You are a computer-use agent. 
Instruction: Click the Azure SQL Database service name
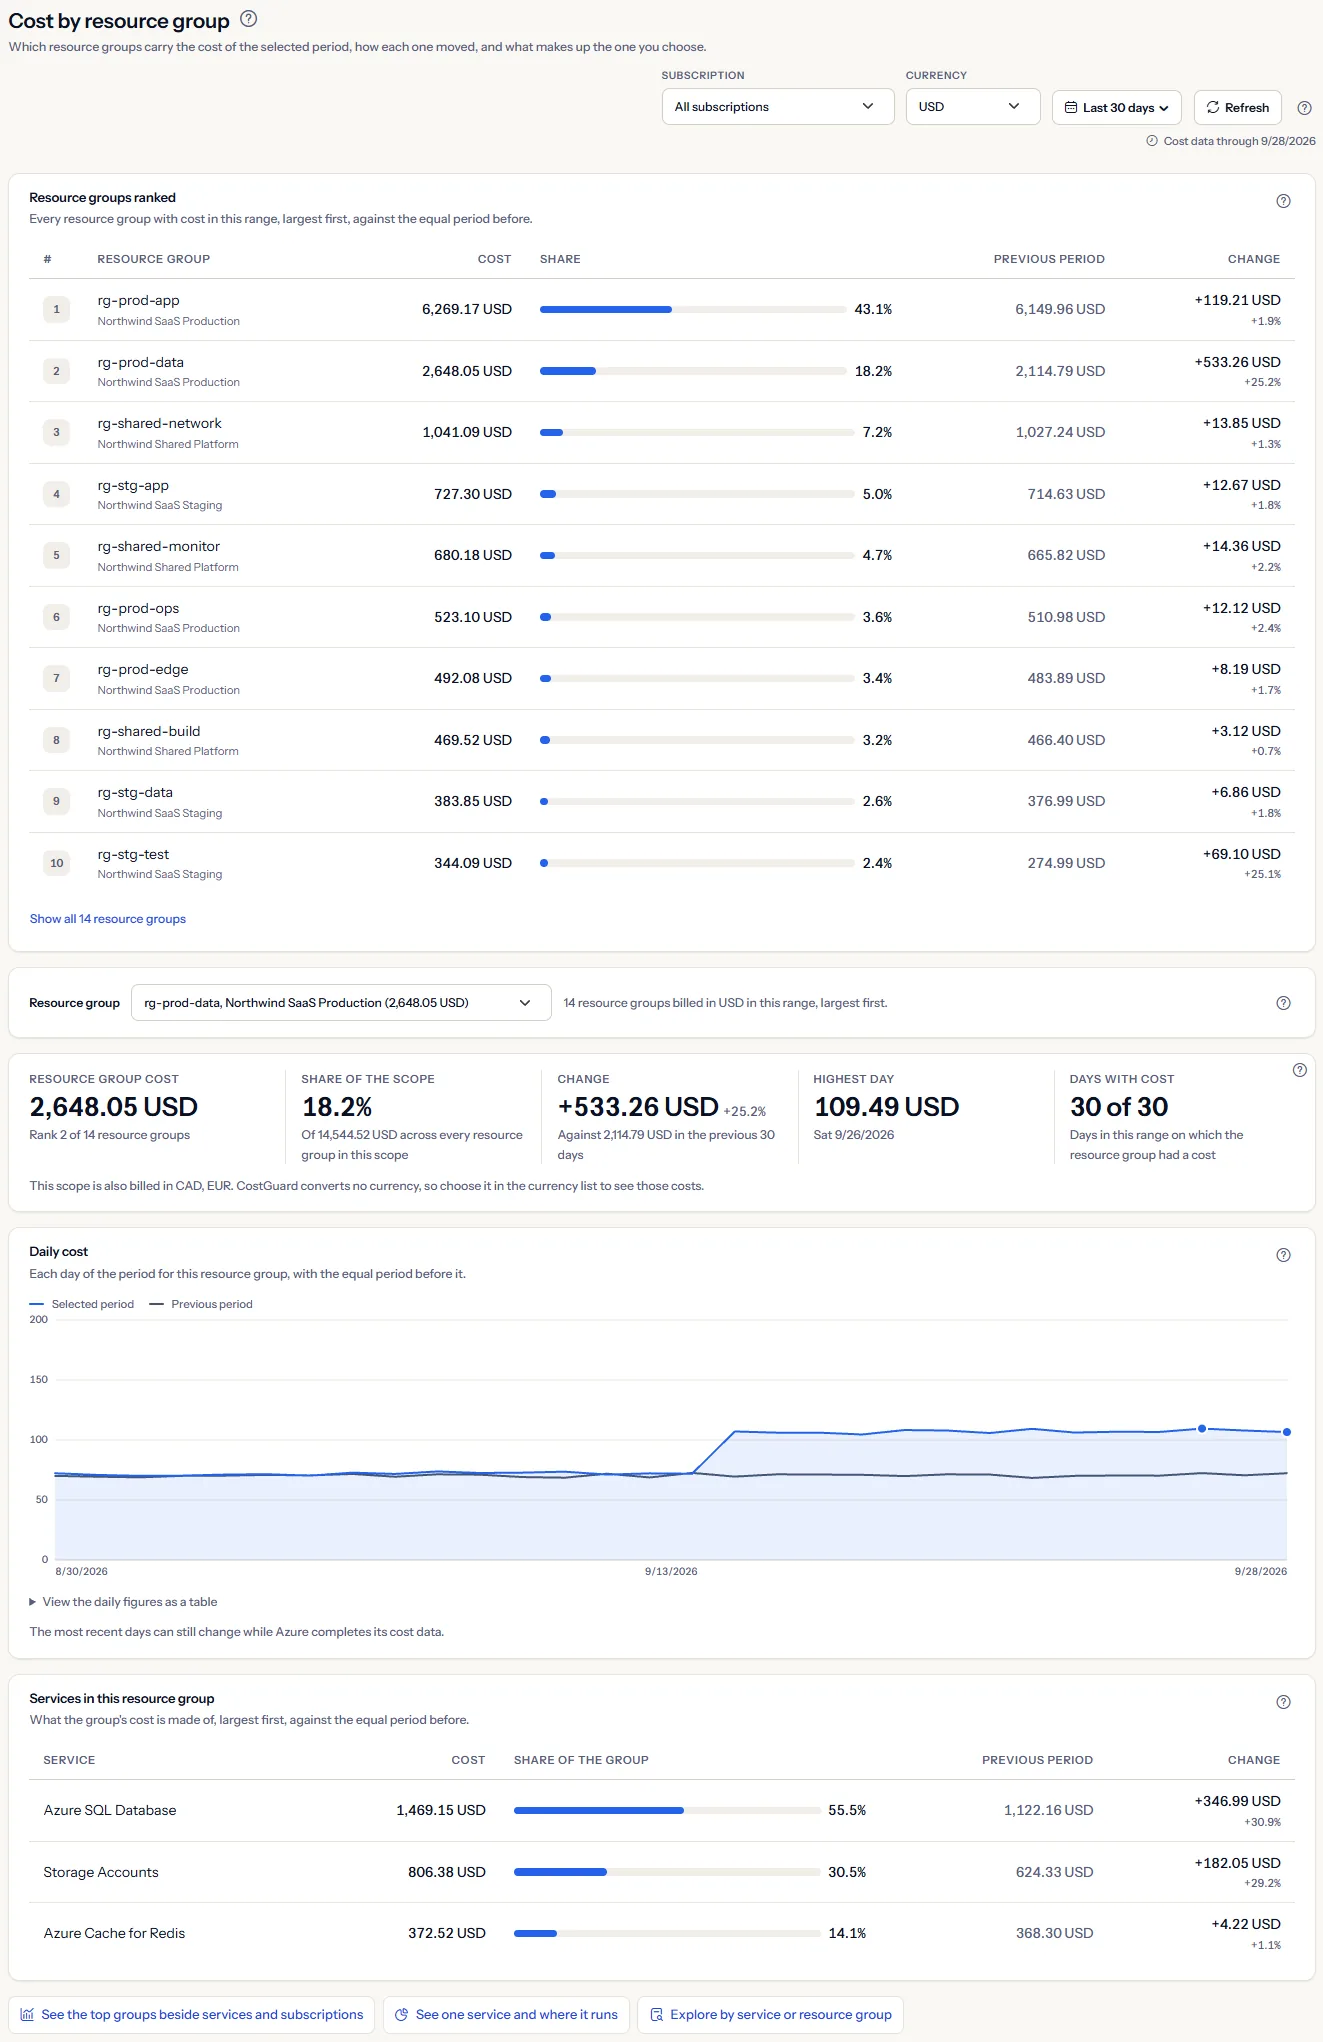click(110, 1810)
